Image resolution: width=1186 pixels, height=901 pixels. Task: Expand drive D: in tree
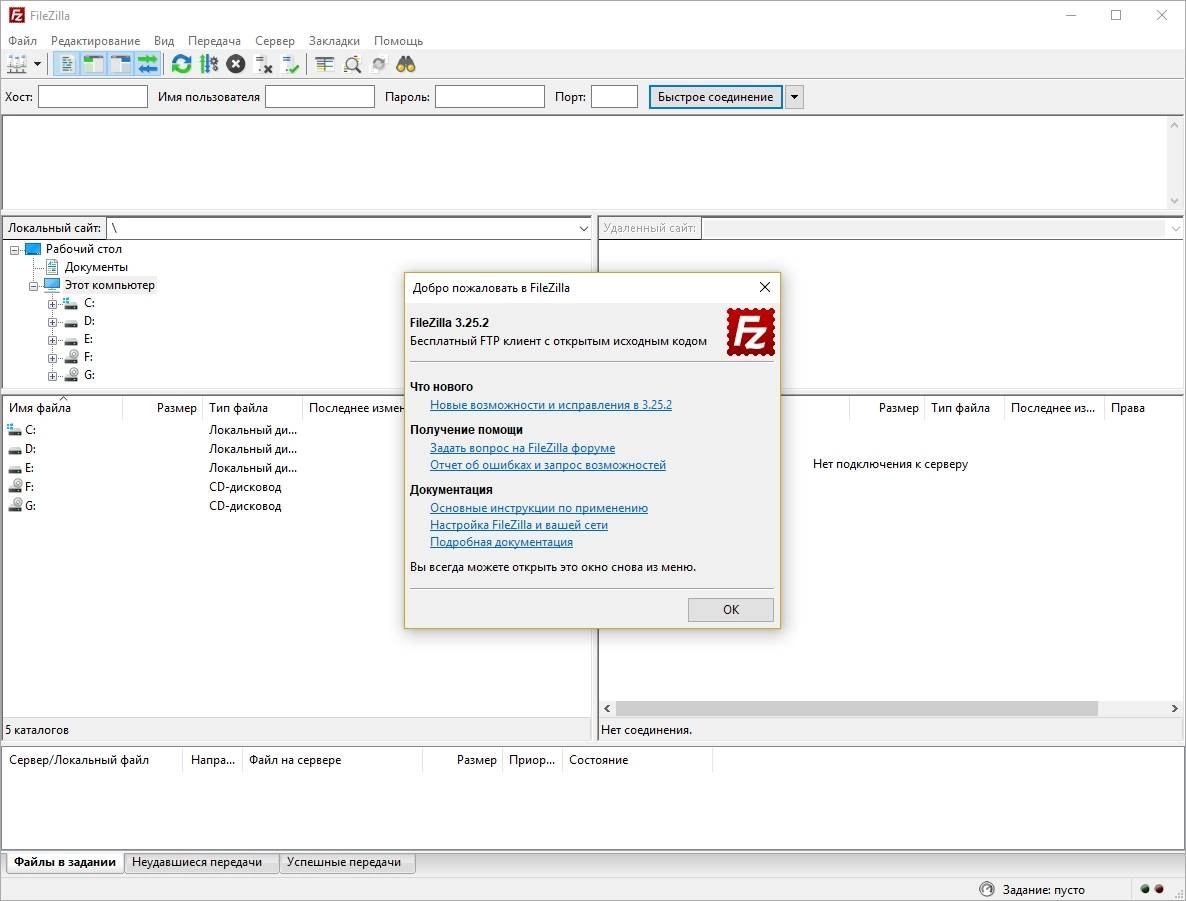(x=52, y=322)
